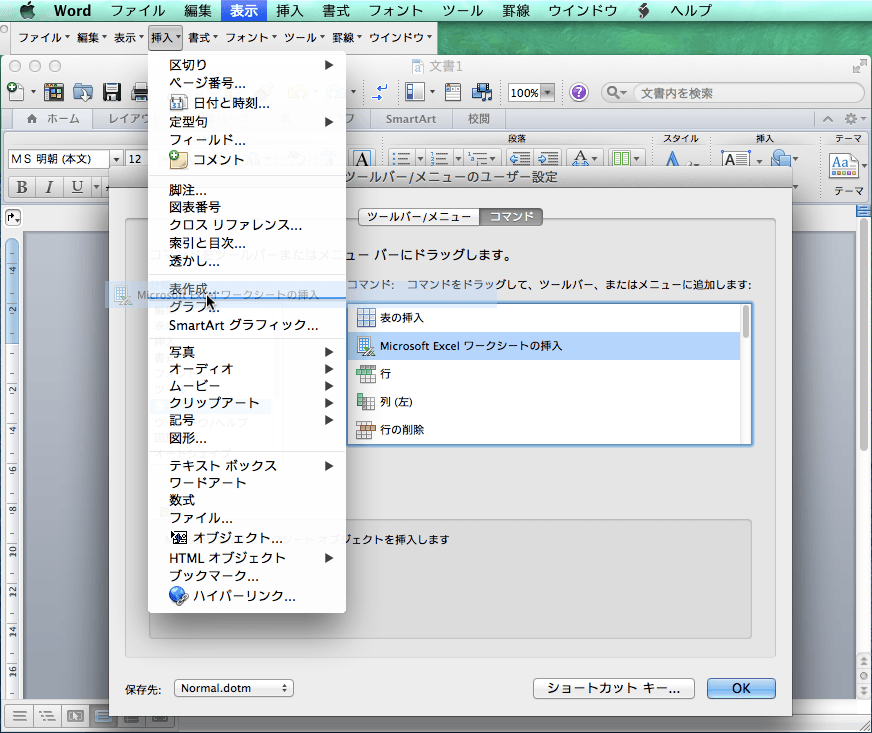Open the Toolbox icon
The image size is (872, 733).
(x=453, y=92)
